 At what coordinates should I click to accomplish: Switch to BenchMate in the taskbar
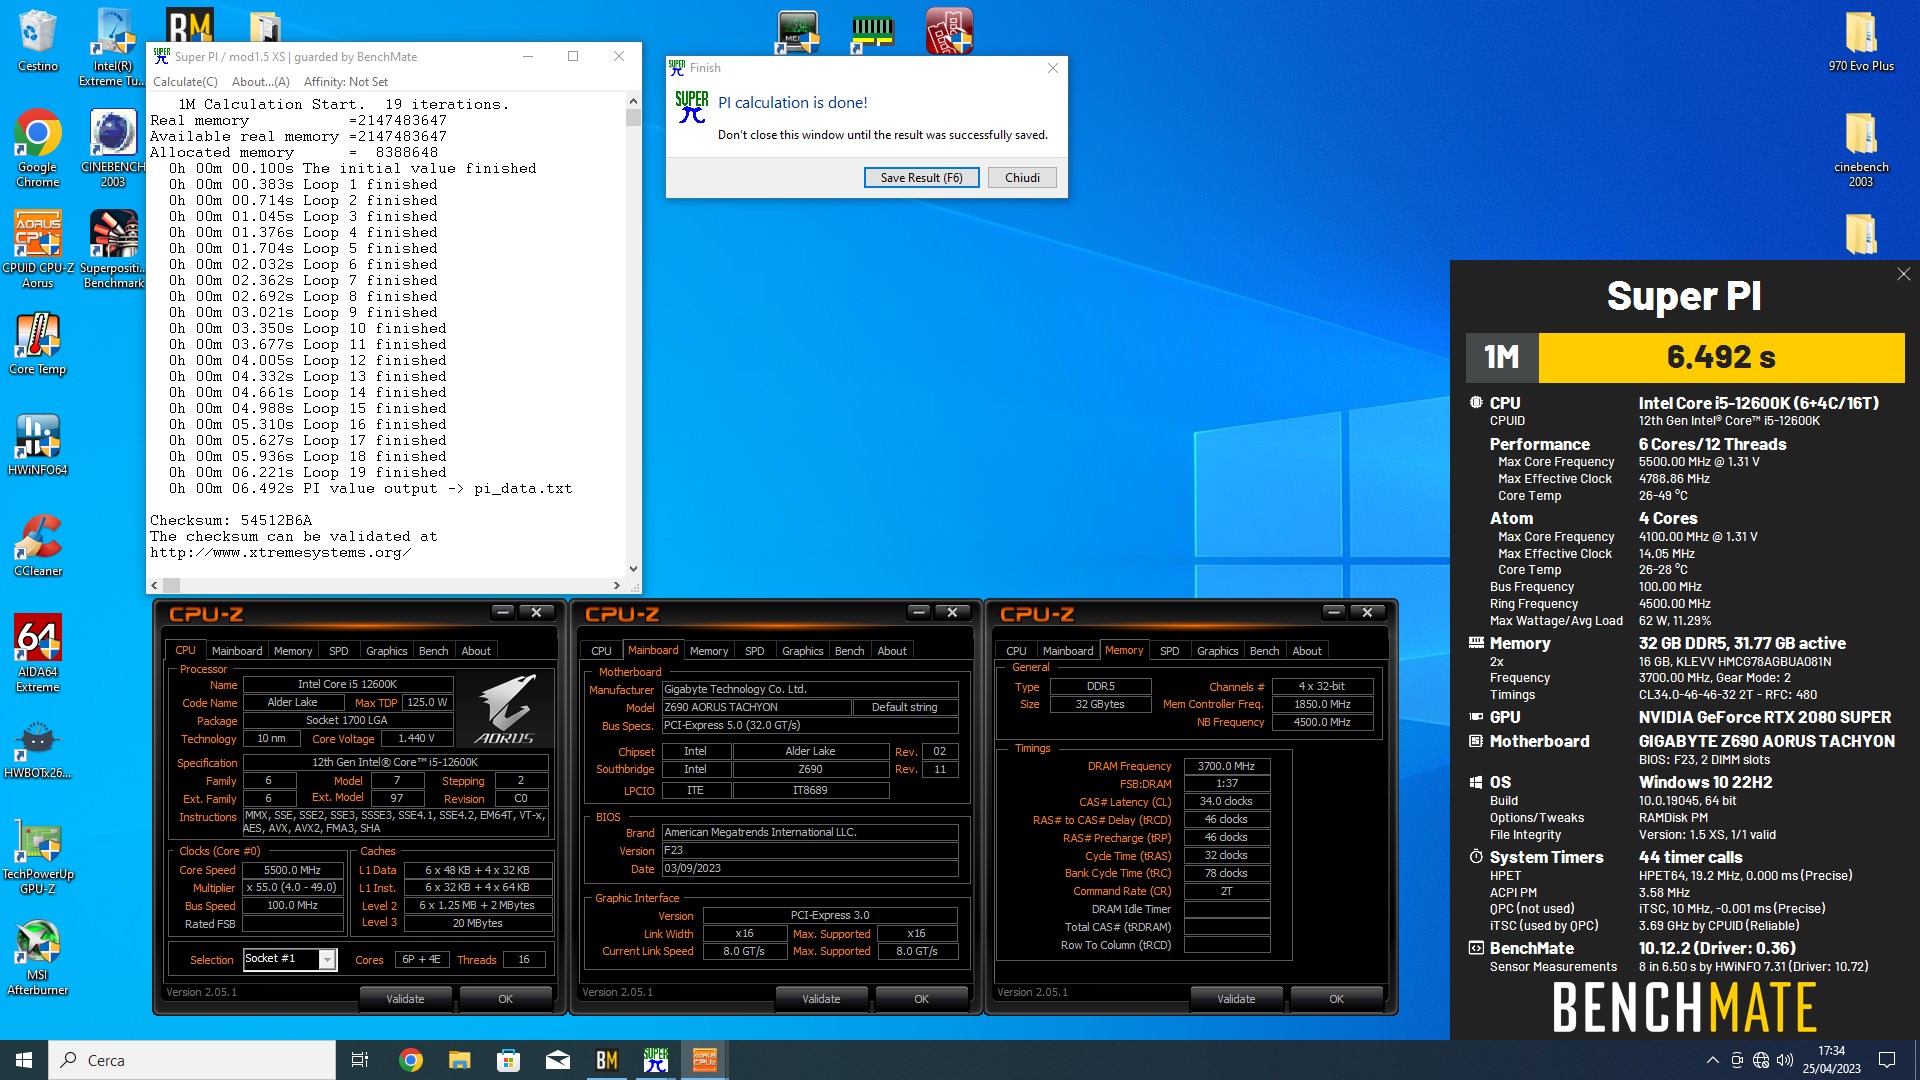click(607, 1060)
